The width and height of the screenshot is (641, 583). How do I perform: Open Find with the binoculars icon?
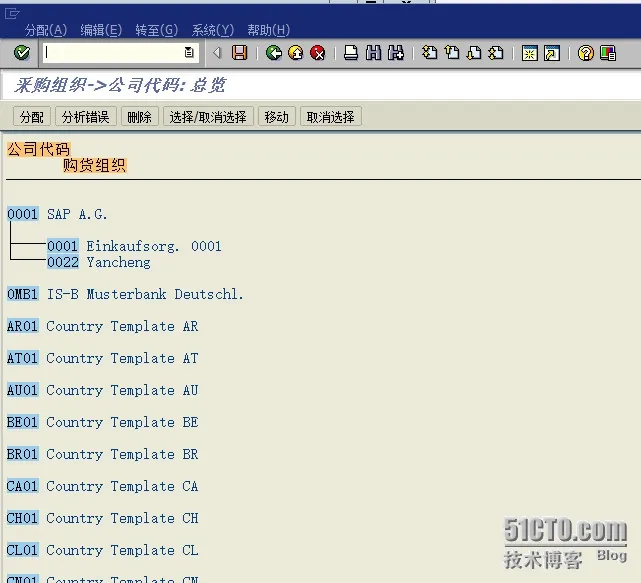(x=373, y=53)
